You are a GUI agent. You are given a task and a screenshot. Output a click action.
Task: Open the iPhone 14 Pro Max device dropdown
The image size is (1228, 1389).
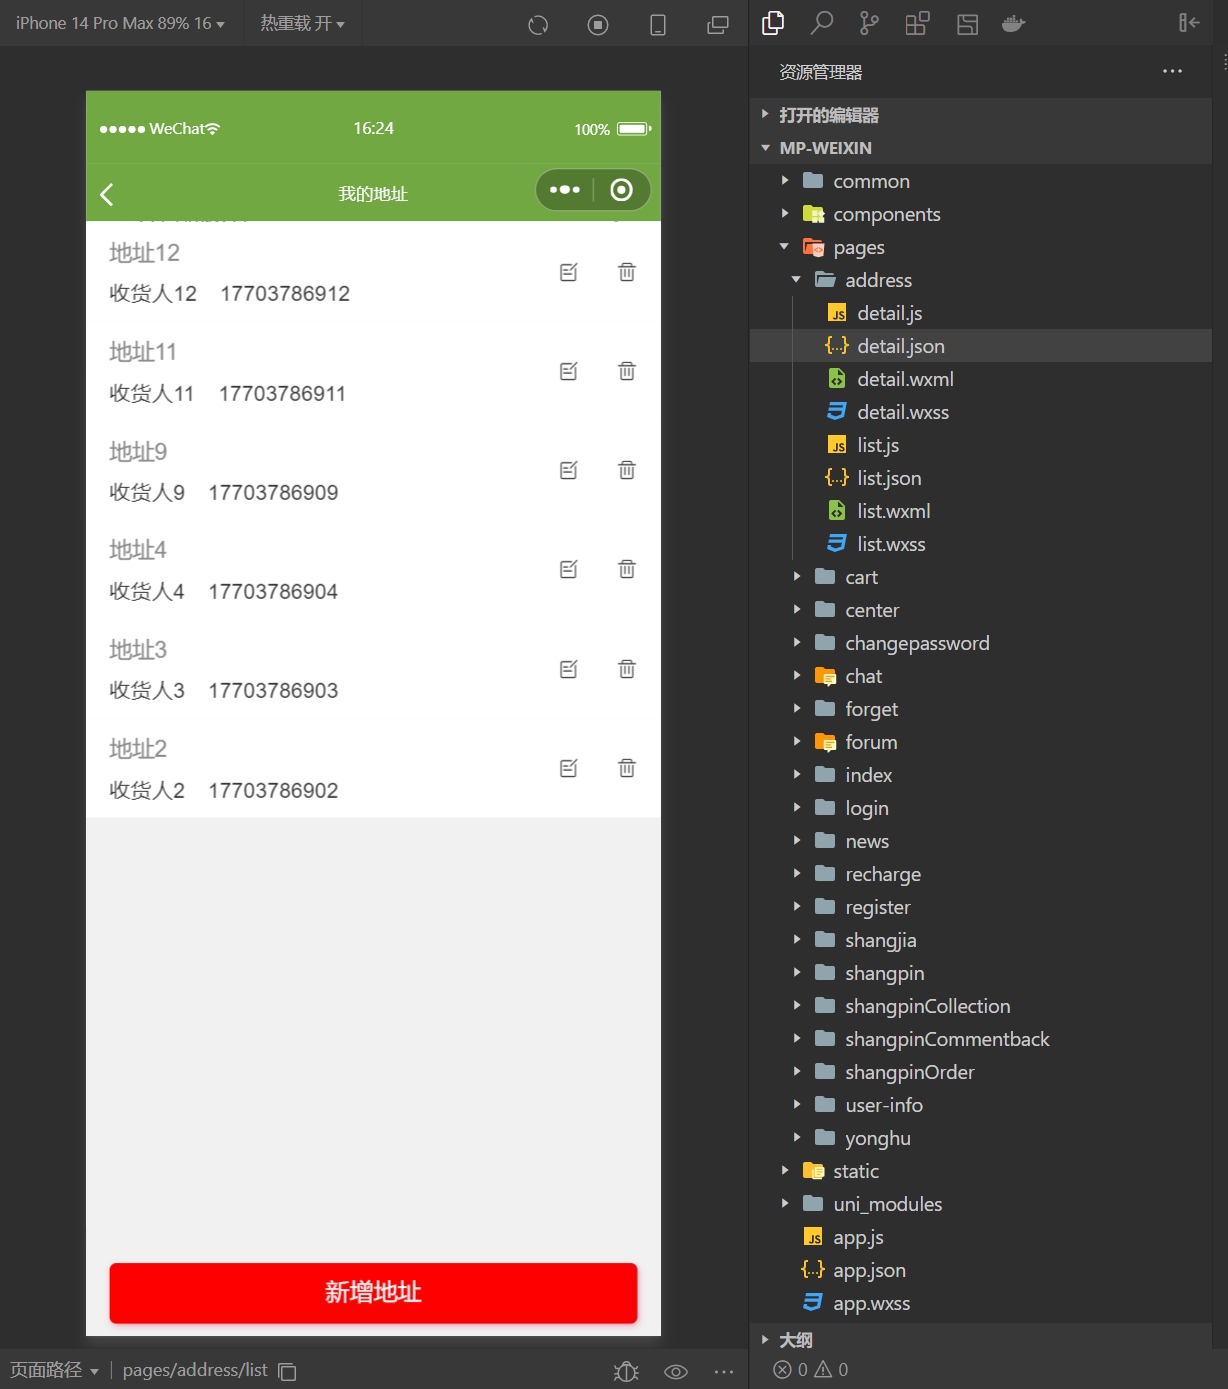tap(120, 23)
